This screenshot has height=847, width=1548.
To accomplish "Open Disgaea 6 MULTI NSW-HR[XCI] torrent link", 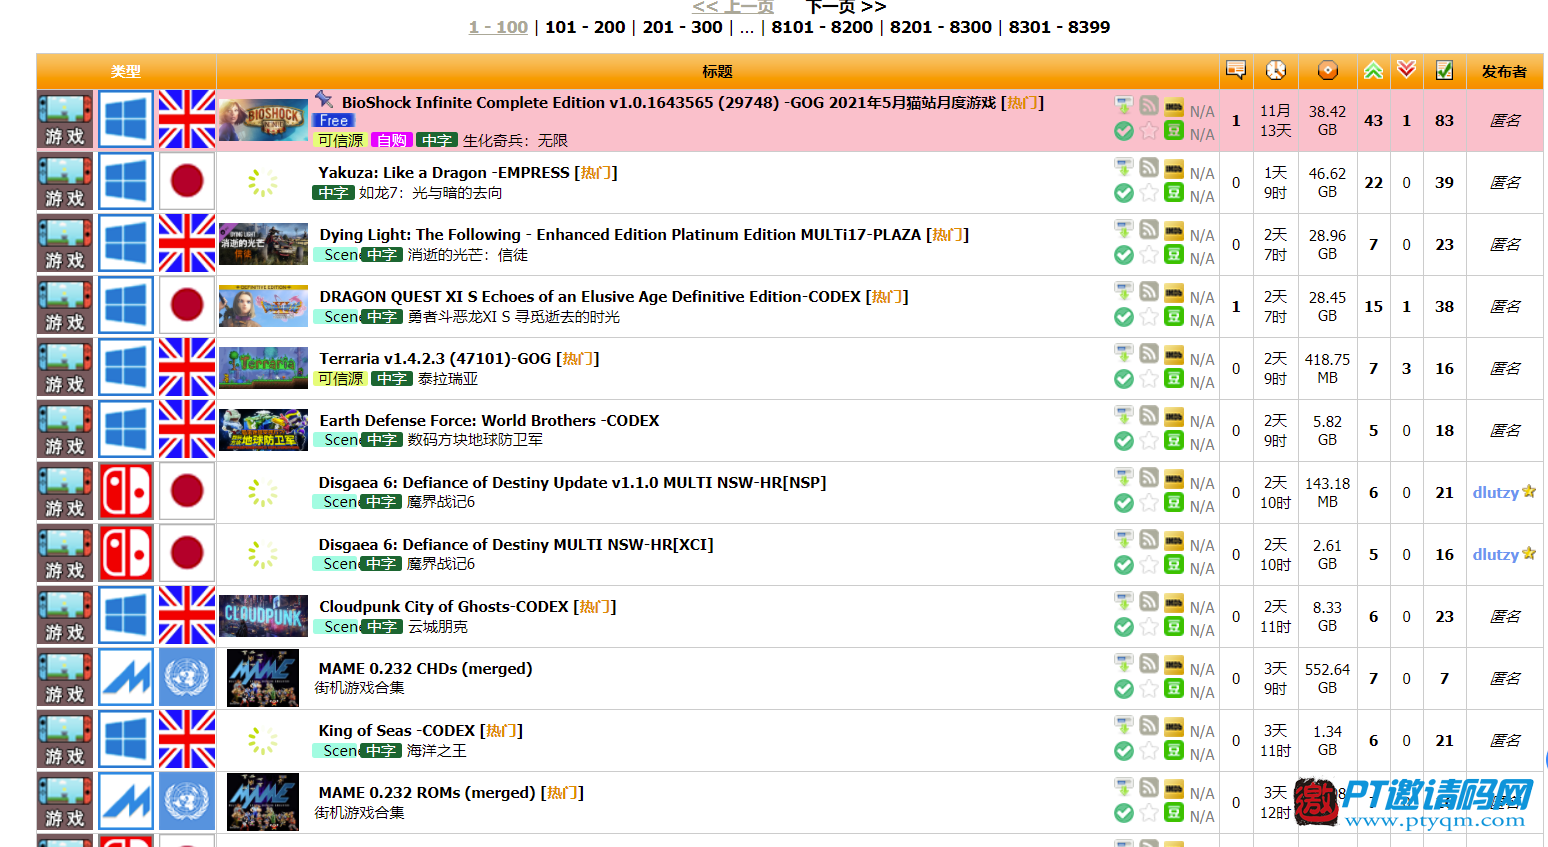I will click(516, 544).
